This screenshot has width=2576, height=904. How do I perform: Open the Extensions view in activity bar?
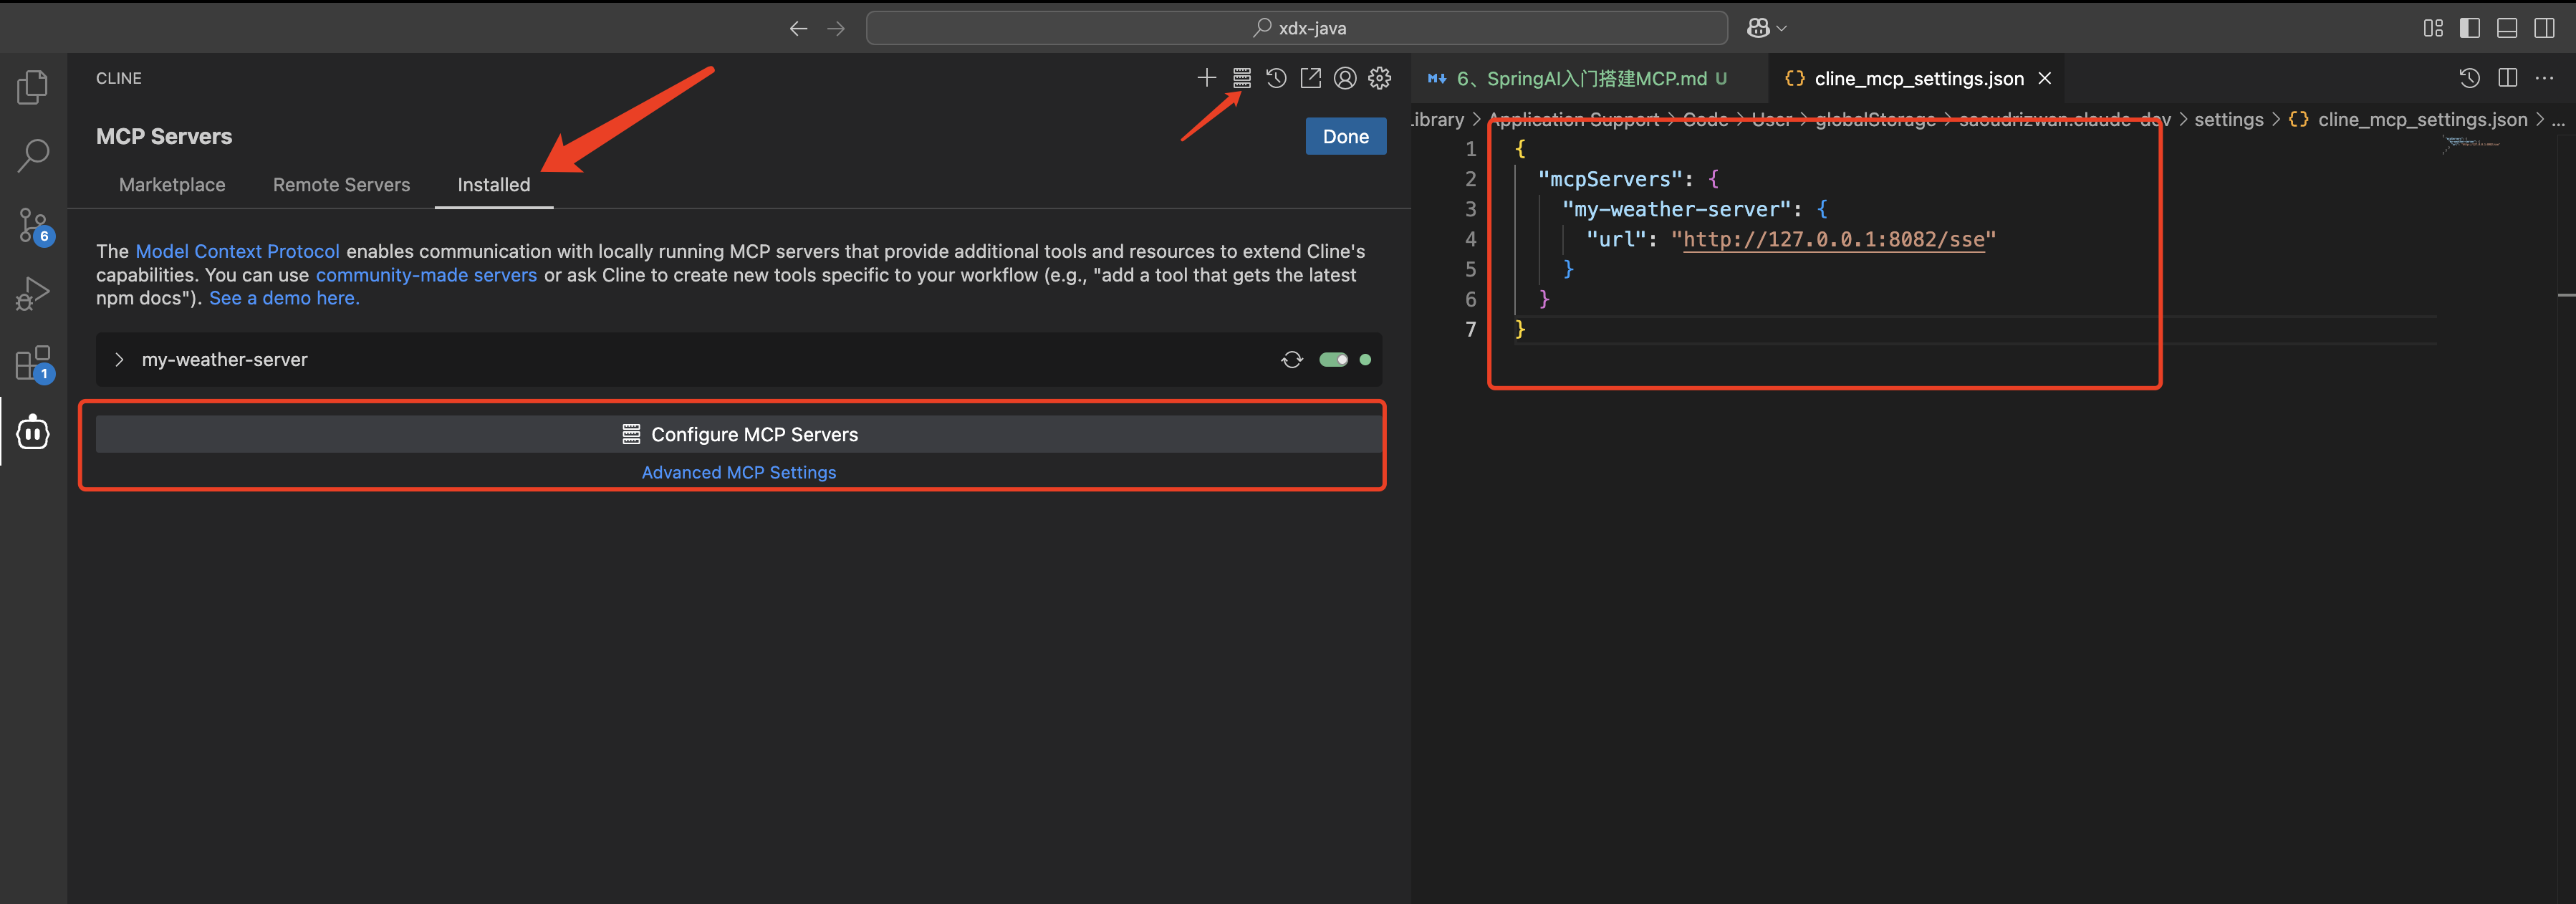(x=33, y=363)
